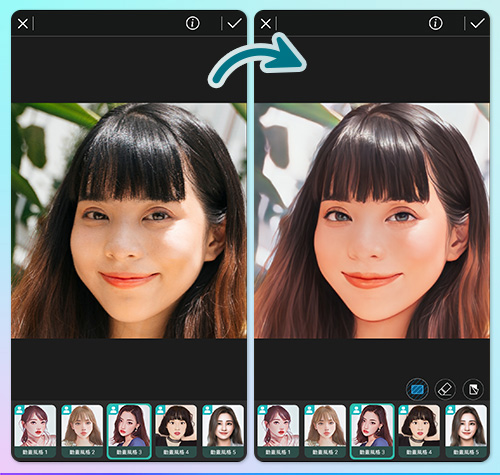Apply with the checkmark in the right panel

click(x=477, y=23)
